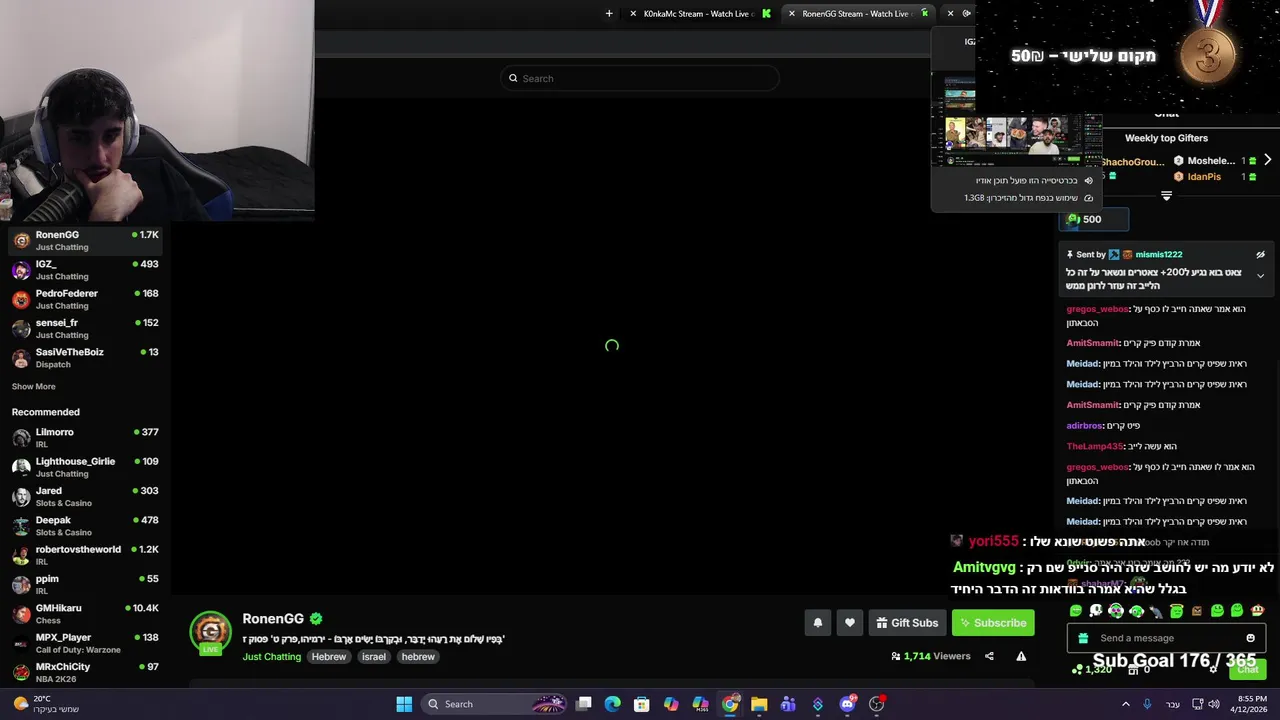This screenshot has width=1280, height=720.
Task: Open Microsoft Teams from taskbar
Action: 788,704
